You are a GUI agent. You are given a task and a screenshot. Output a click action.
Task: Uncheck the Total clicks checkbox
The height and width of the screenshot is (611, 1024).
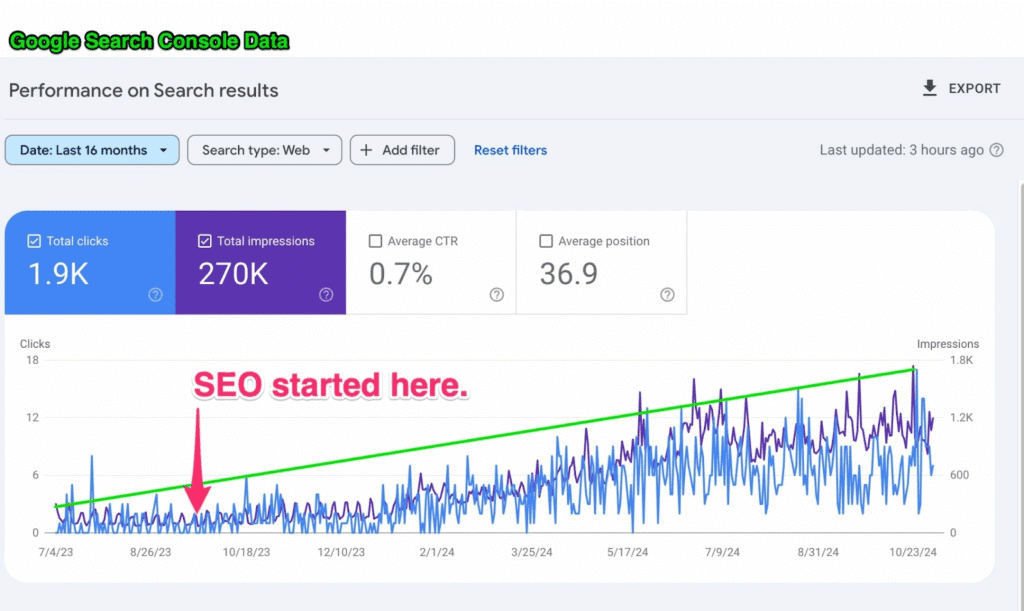click(34, 241)
